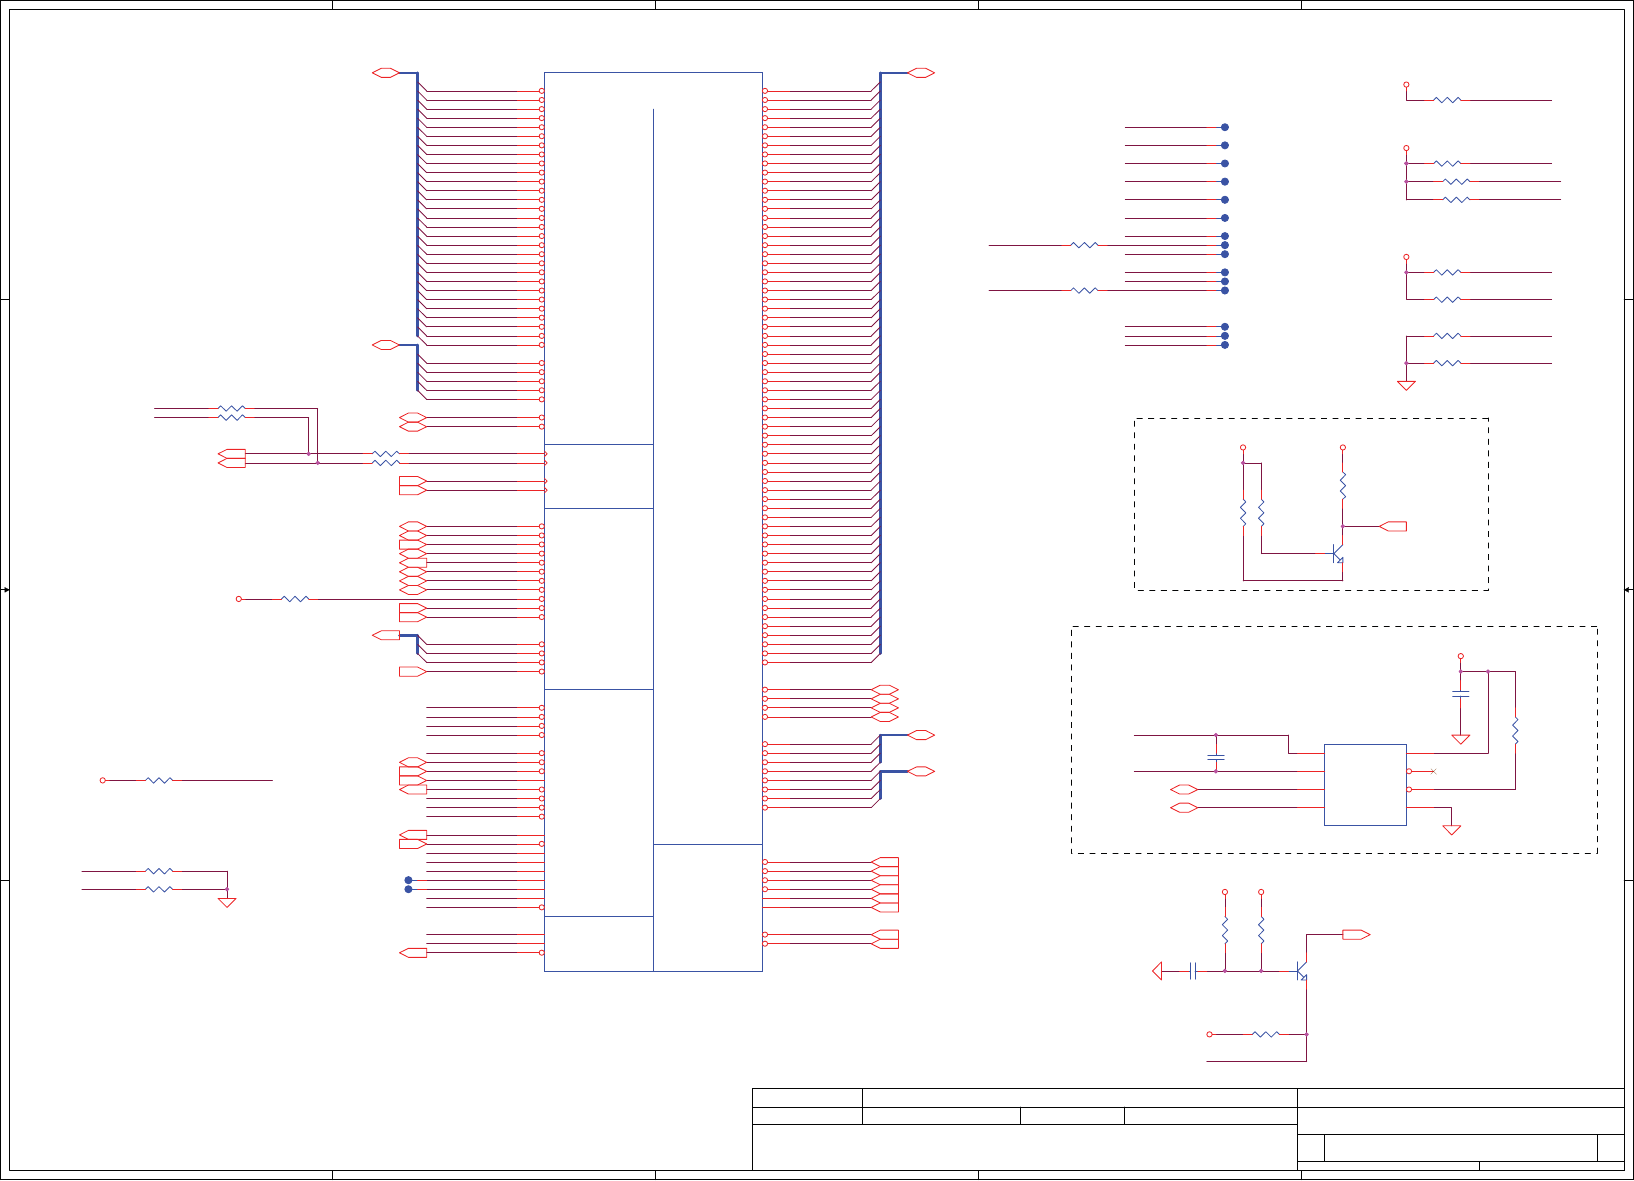The width and height of the screenshot is (1634, 1181).
Task: Click the ground symbol under the small IC's output pin
Action: (x=1451, y=829)
